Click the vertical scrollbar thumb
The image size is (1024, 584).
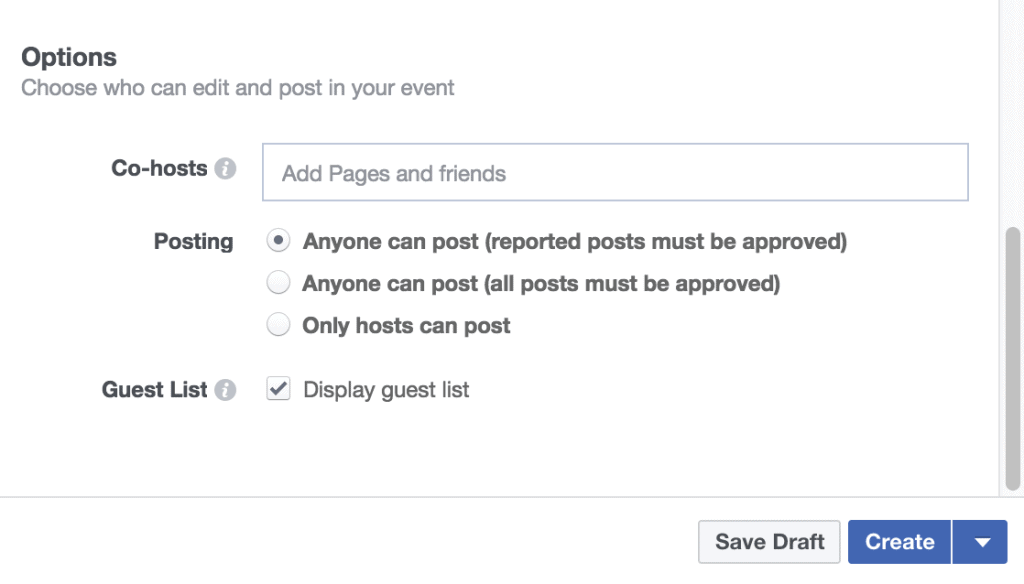coord(1012,358)
